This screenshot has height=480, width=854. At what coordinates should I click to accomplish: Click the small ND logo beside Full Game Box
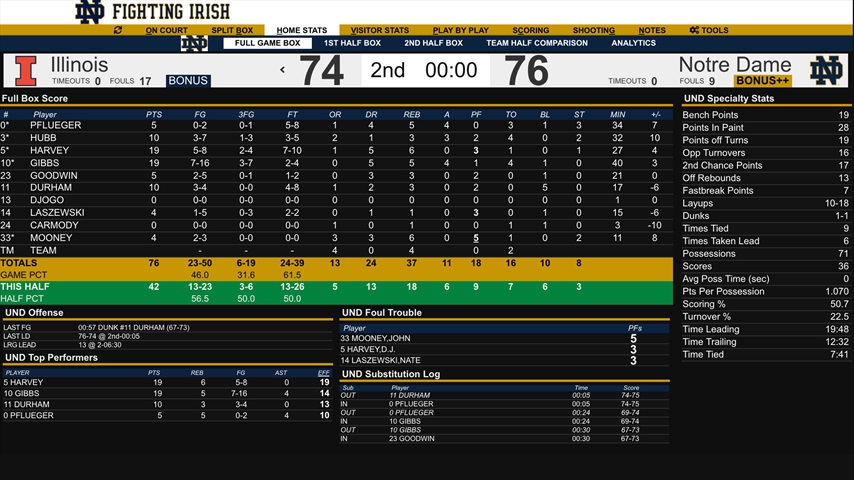point(194,43)
